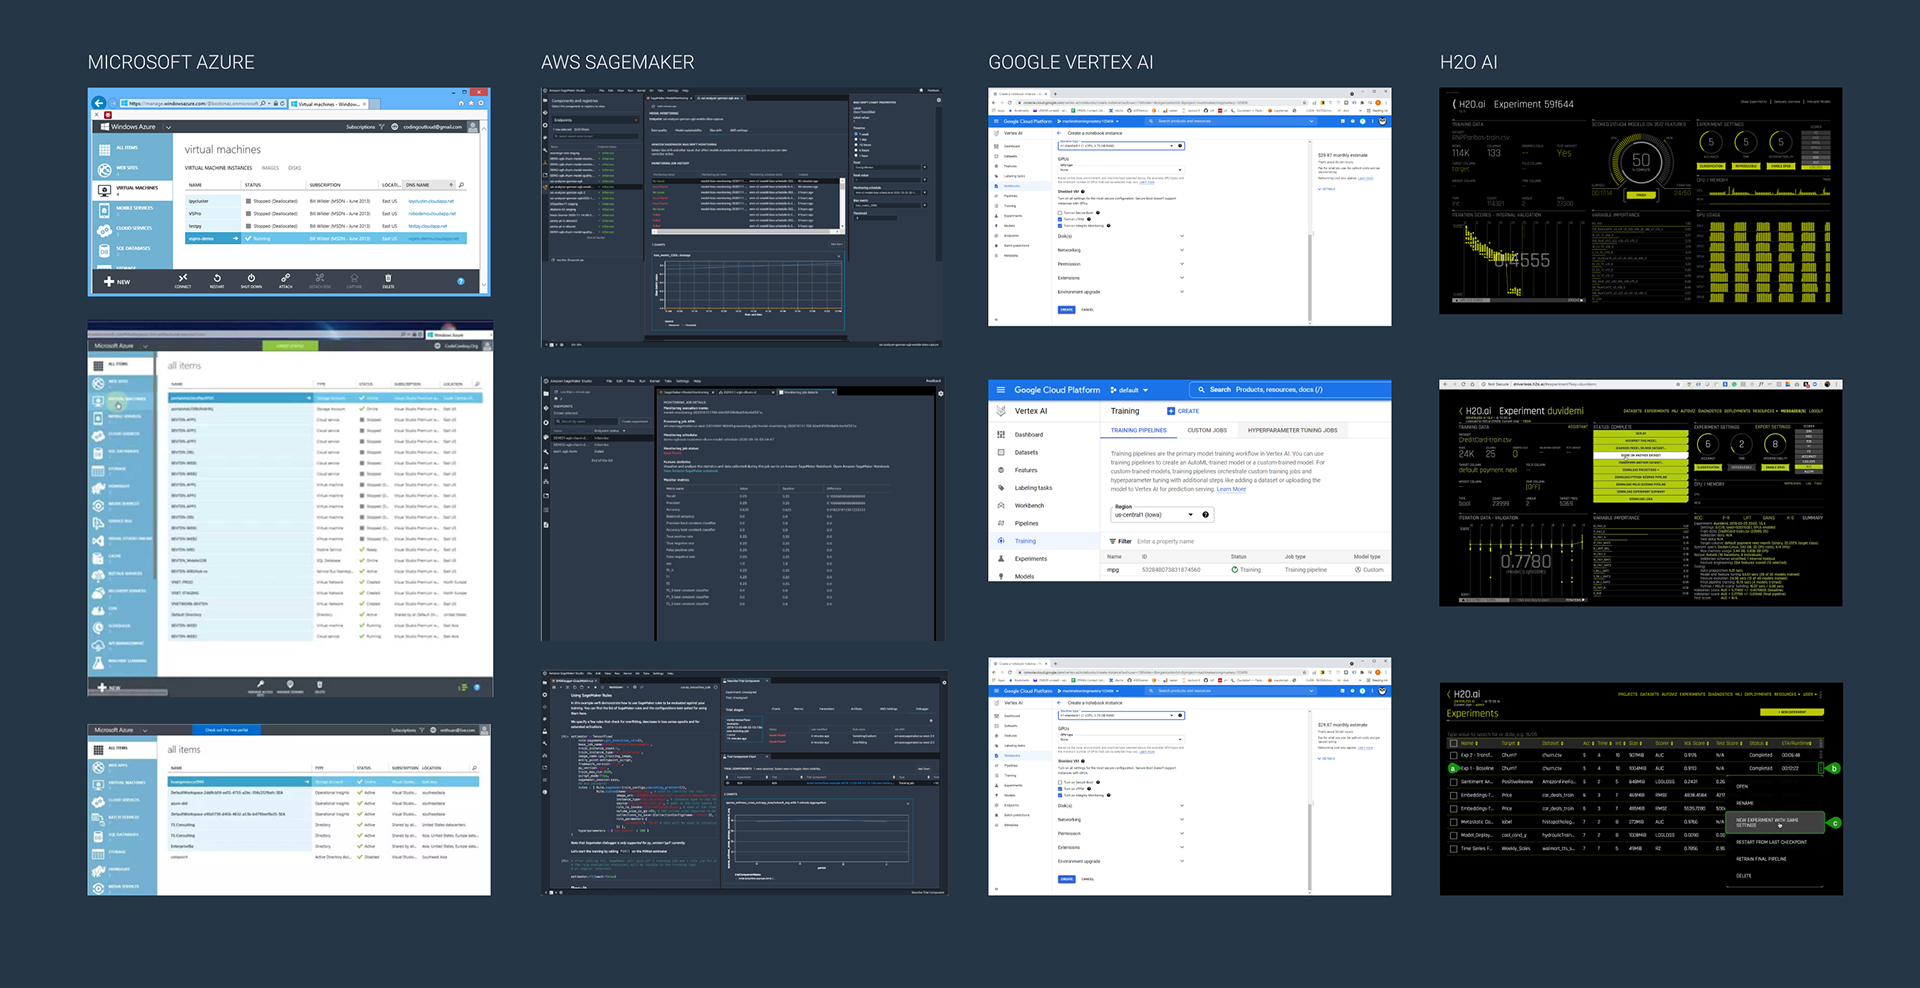Check the Exp 2 - Transf... experiment checkbox

pos(1453,755)
